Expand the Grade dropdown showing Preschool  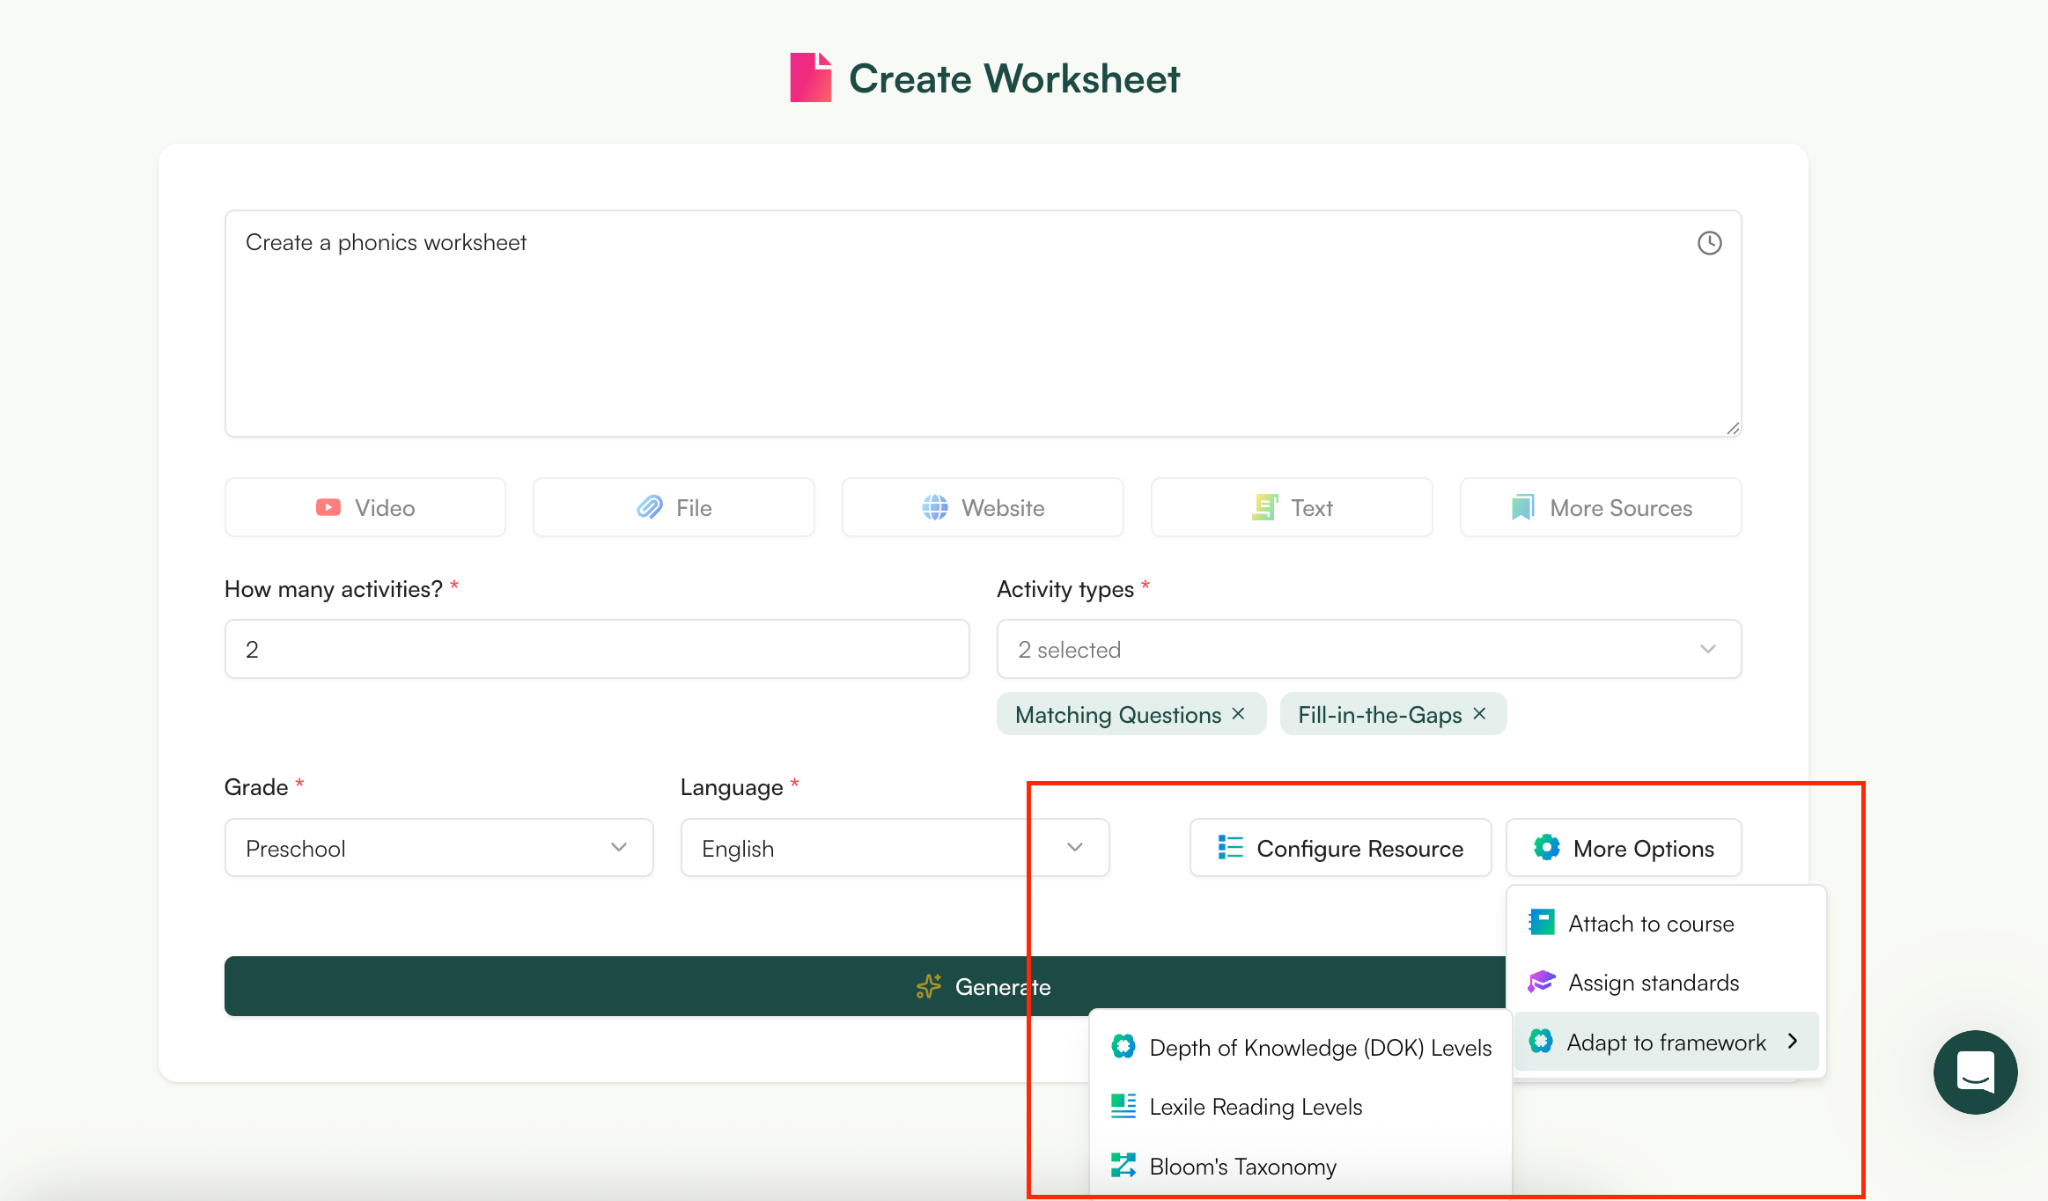pyautogui.click(x=438, y=848)
